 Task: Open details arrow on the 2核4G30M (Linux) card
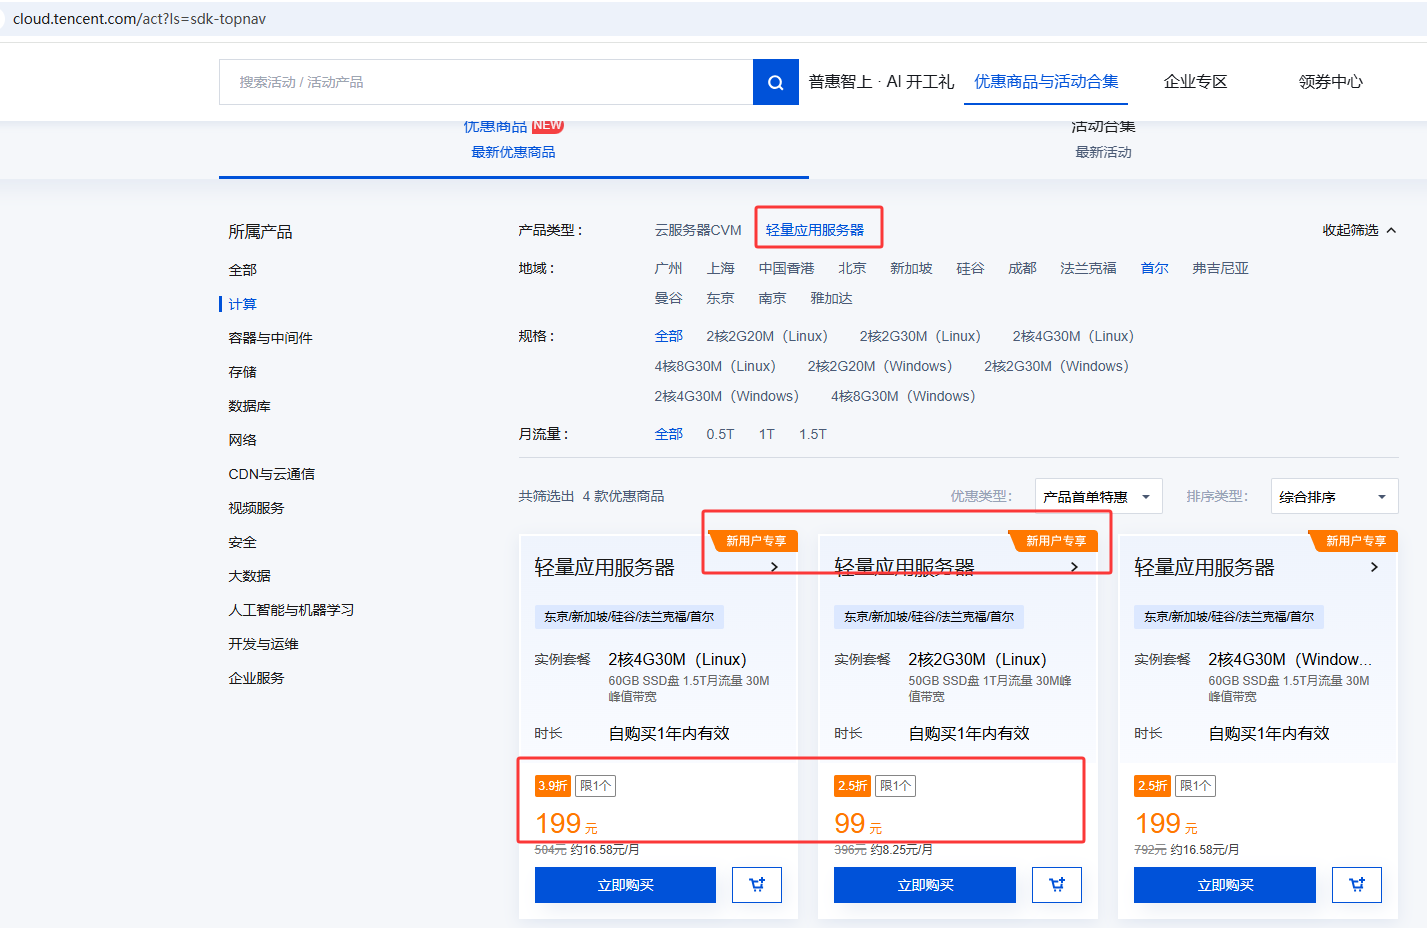coord(775,567)
